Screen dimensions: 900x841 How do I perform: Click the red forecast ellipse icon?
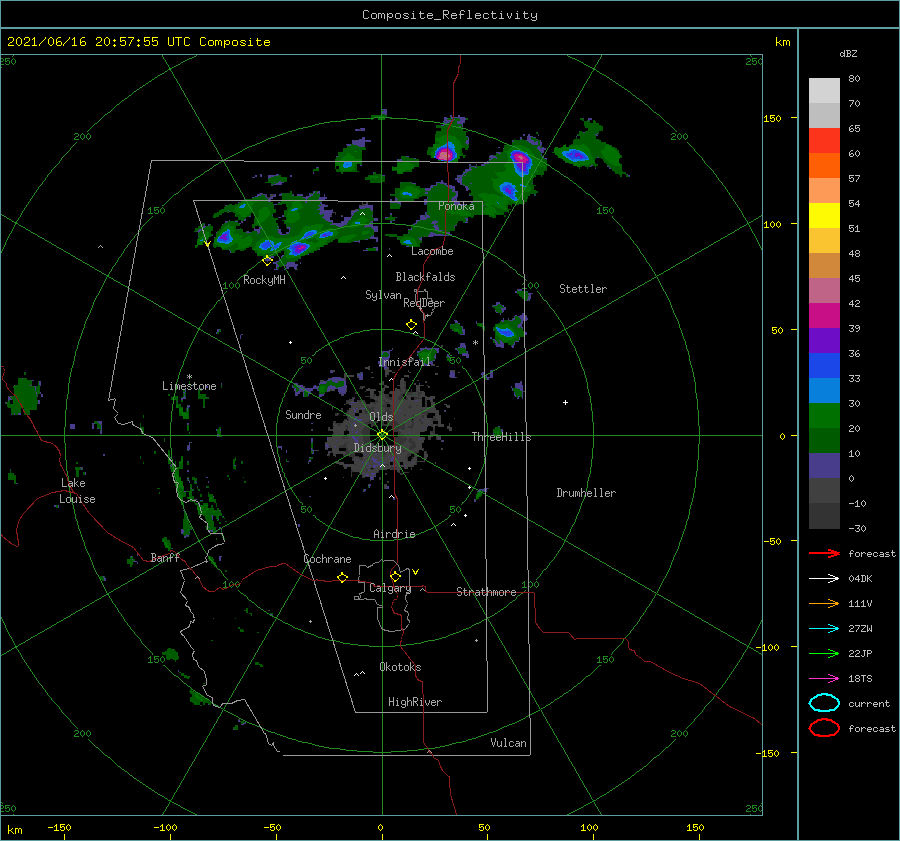click(x=824, y=728)
